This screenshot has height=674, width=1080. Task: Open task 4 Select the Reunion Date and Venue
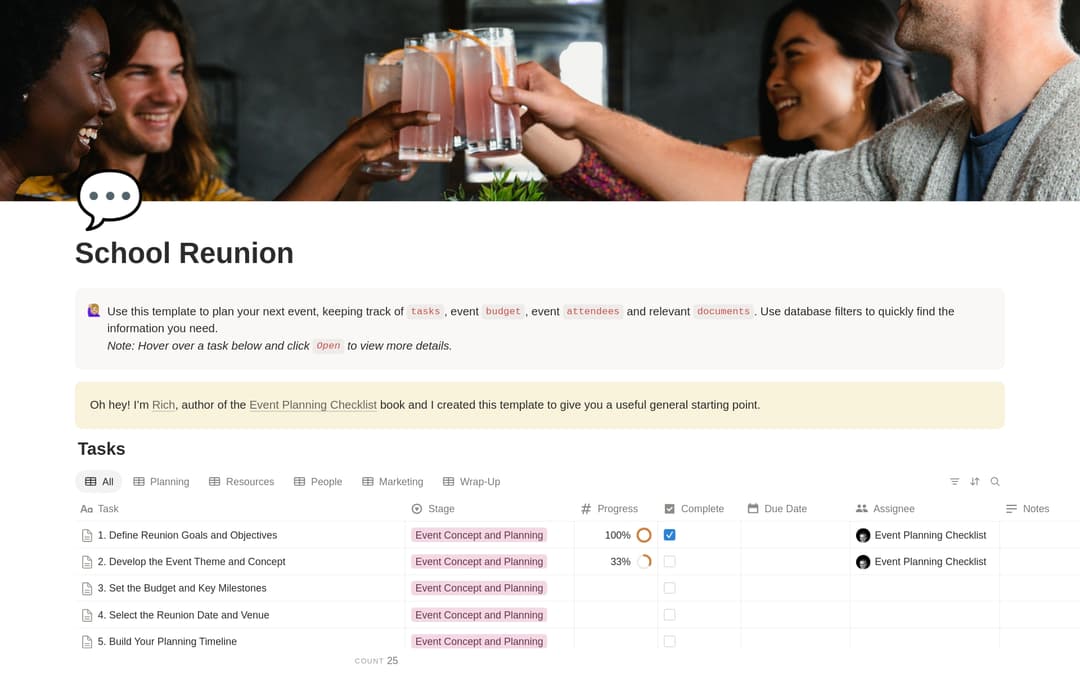tap(183, 615)
